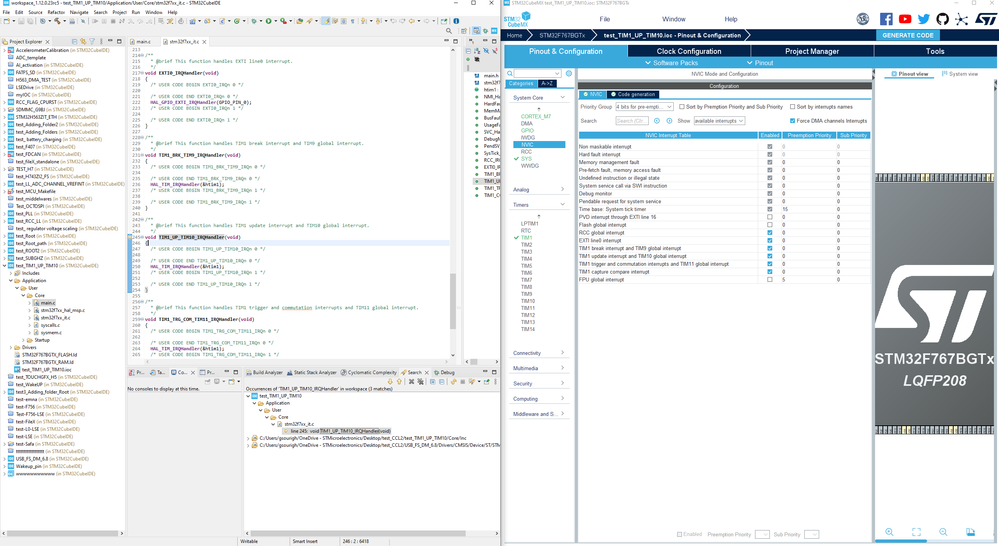Open the Show available interrupts dropdown
999x546 pixels.
719,121
